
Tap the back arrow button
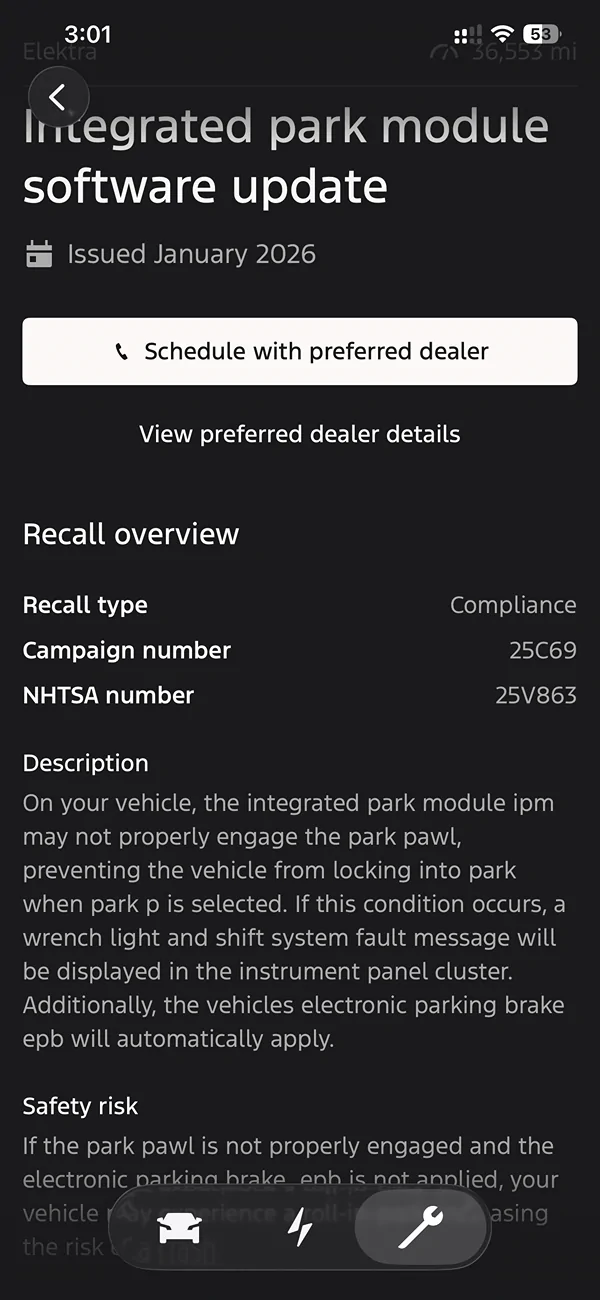click(58, 97)
